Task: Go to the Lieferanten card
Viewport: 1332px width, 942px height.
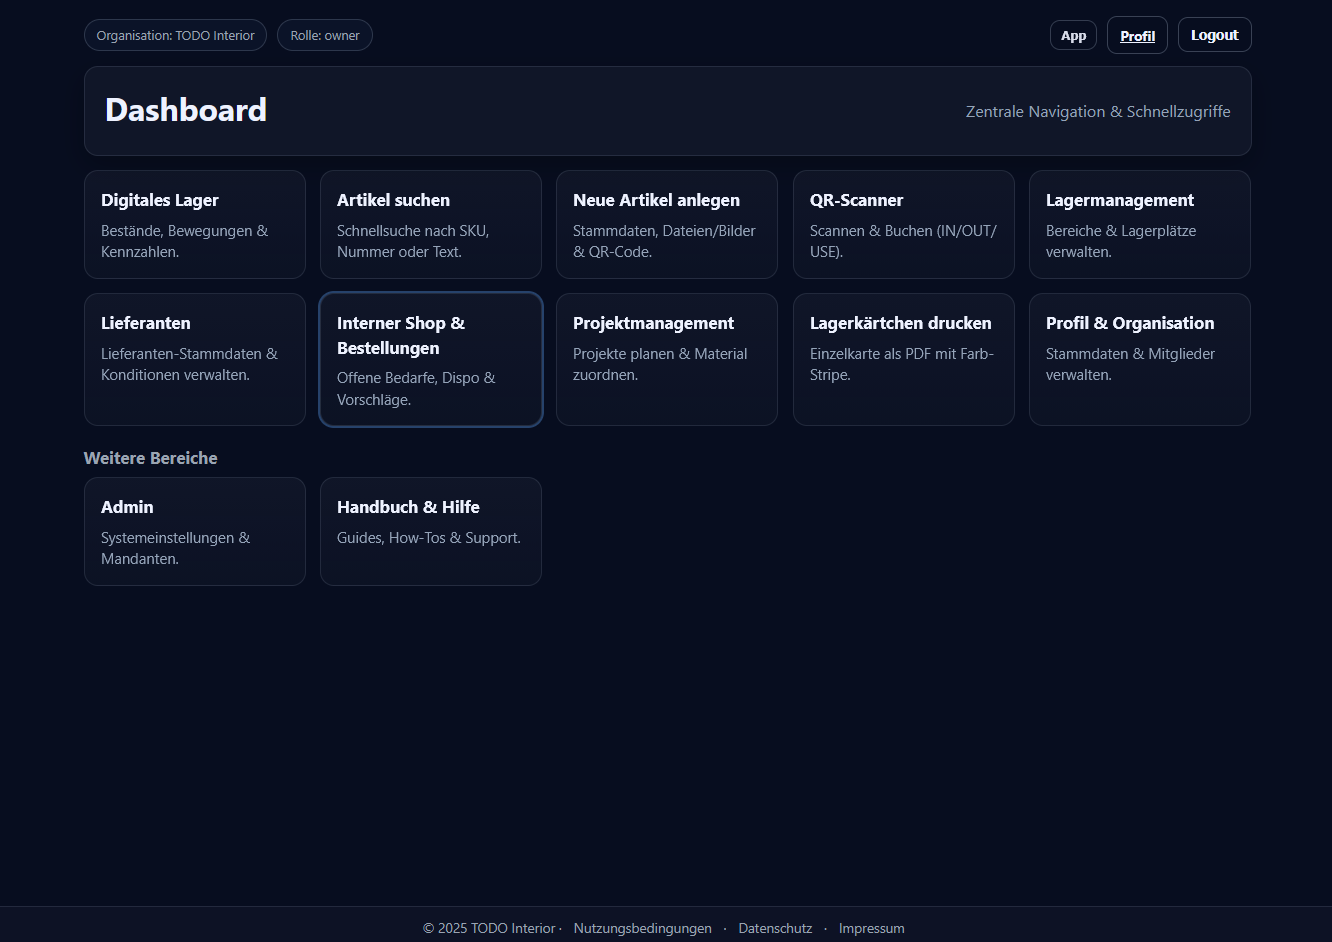Action: tap(194, 359)
